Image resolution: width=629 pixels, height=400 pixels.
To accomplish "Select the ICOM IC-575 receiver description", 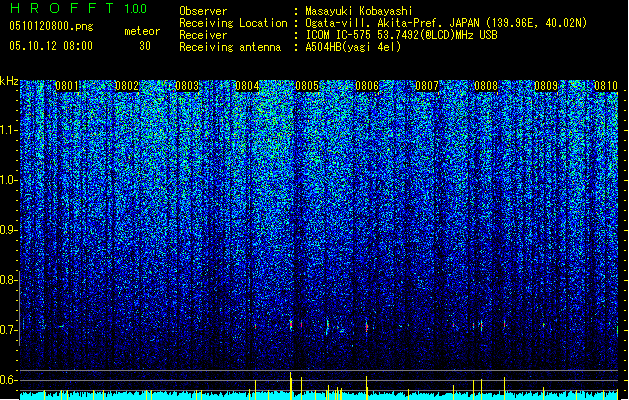I will pos(401,35).
